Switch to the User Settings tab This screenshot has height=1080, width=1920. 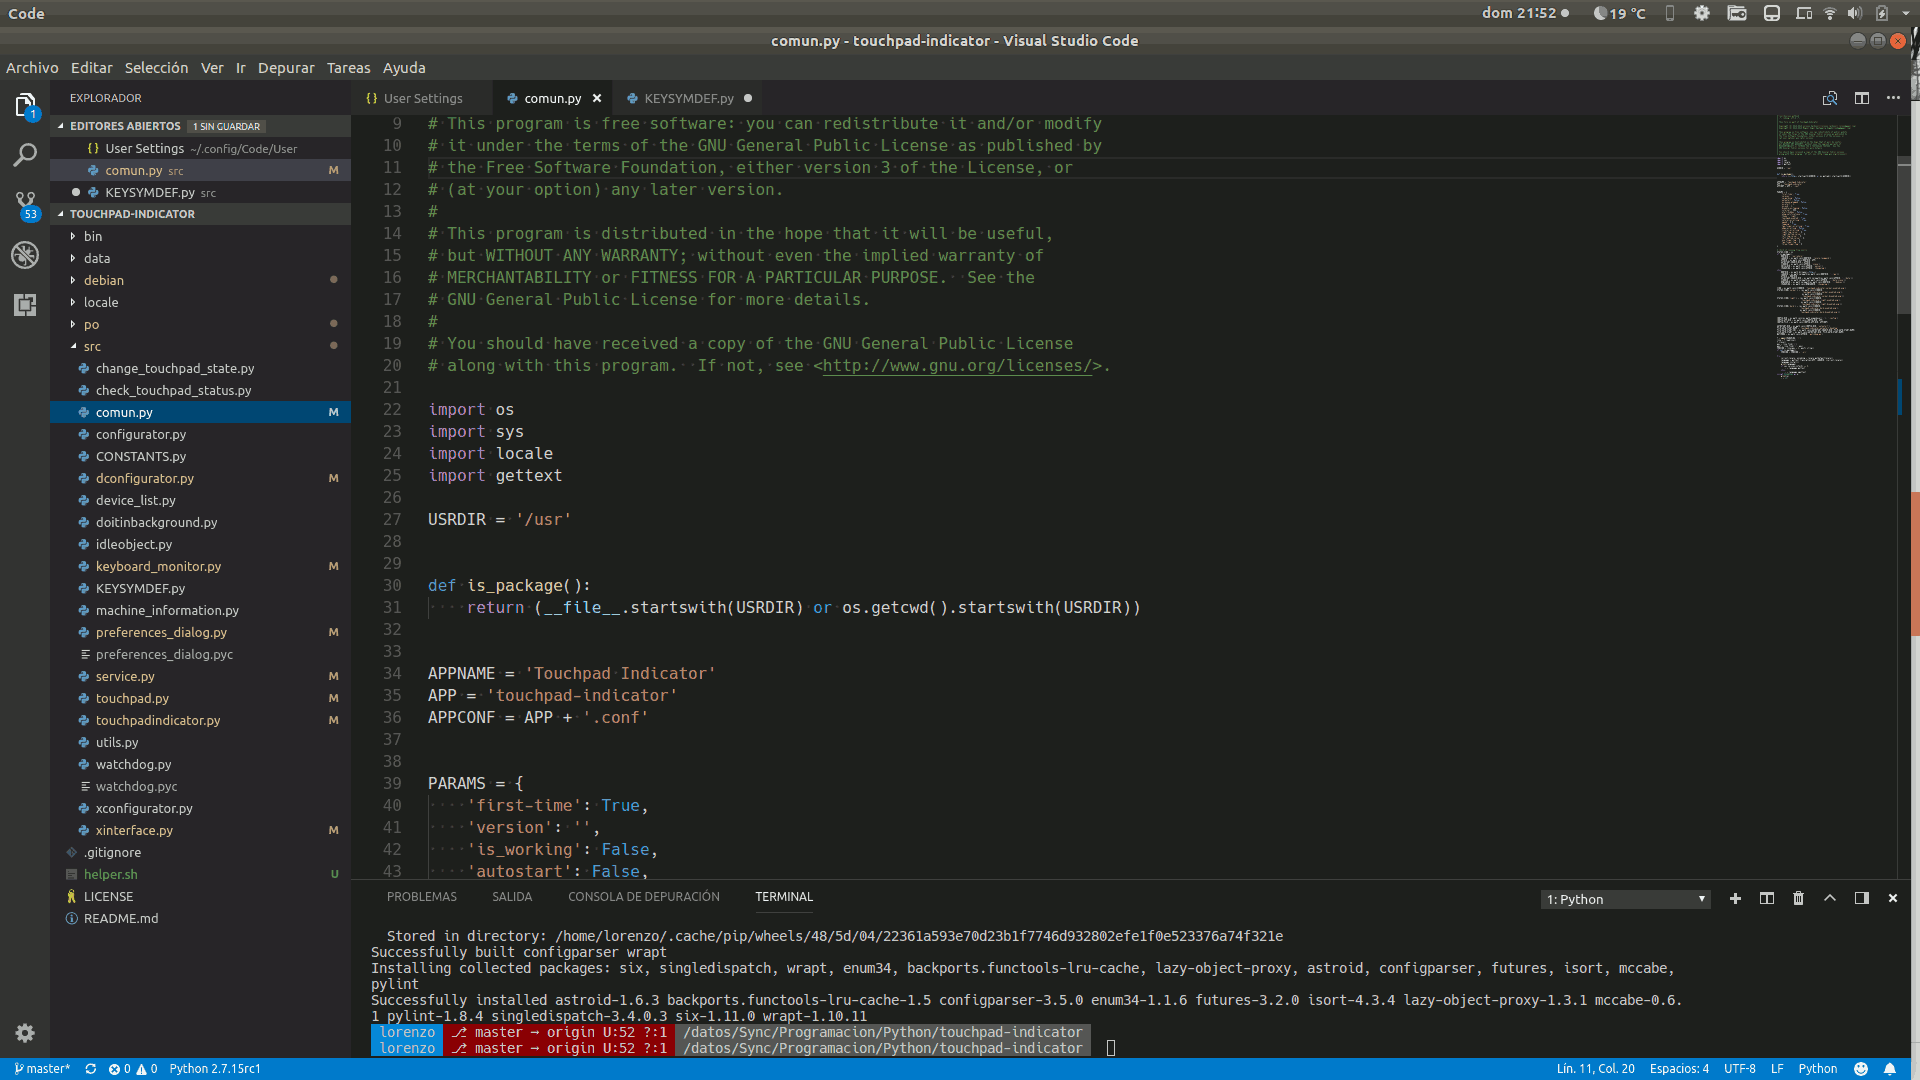click(x=423, y=98)
